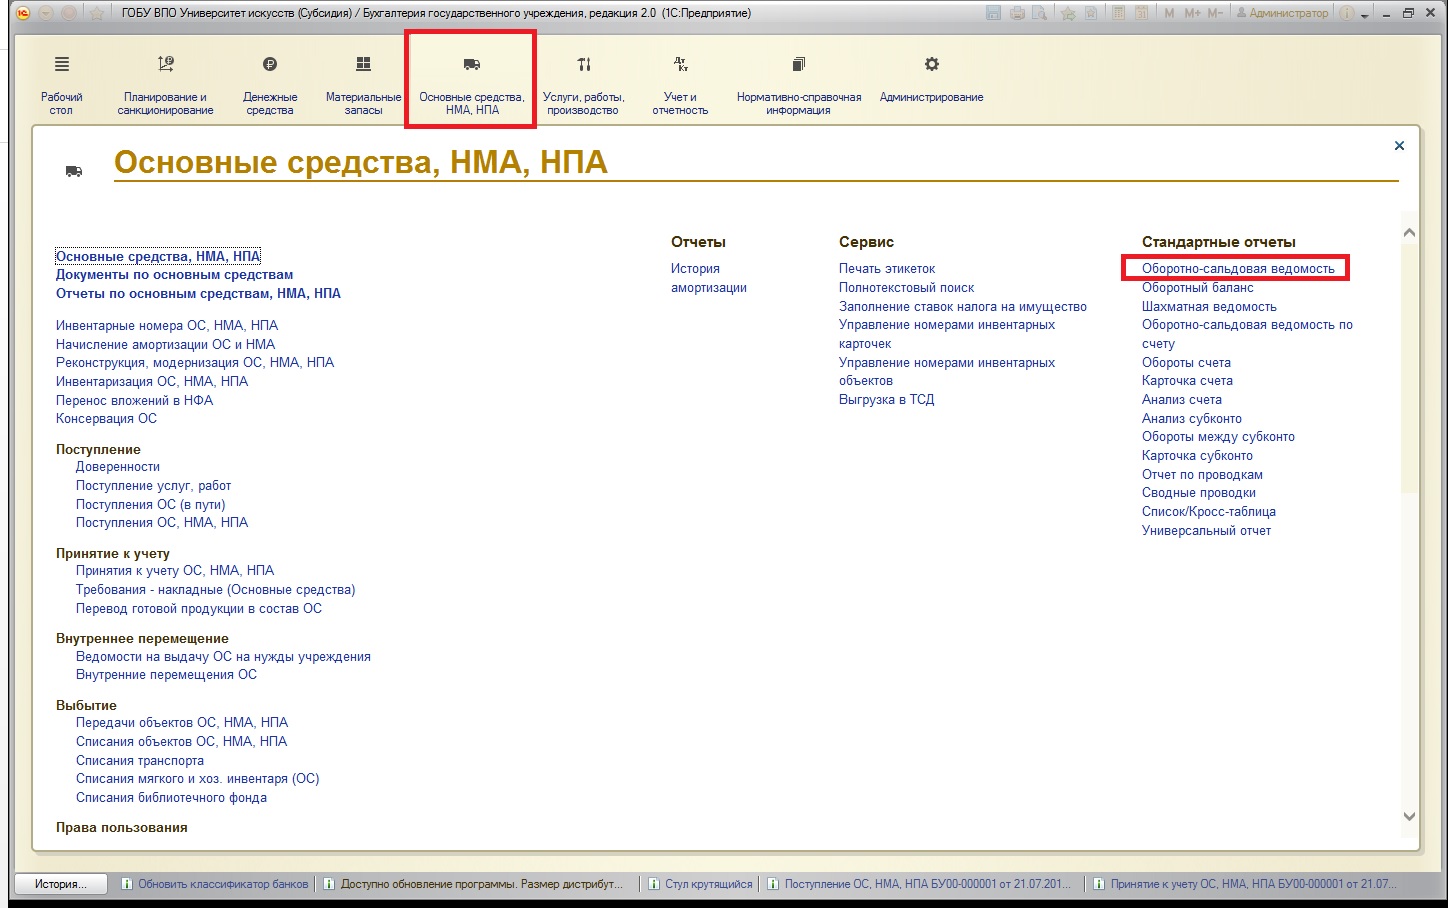Click the calculator icon in title bar
1448x908 pixels.
click(1117, 13)
